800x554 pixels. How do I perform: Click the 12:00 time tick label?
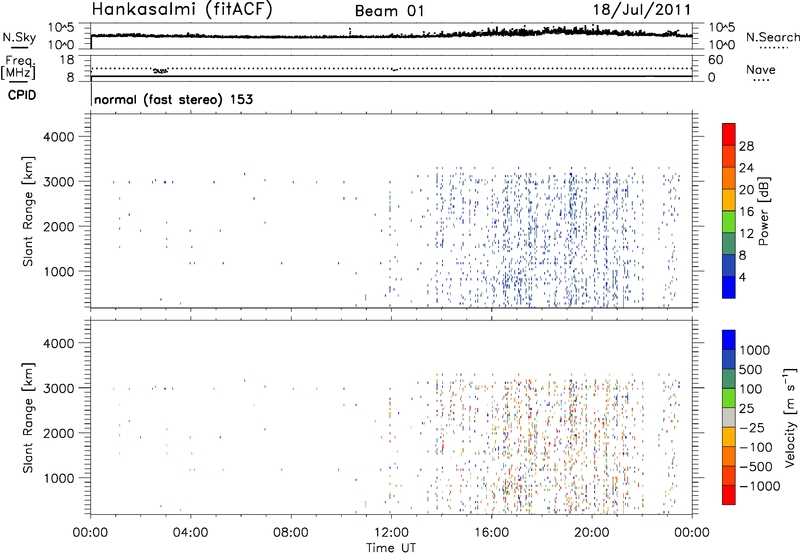pyautogui.click(x=391, y=533)
